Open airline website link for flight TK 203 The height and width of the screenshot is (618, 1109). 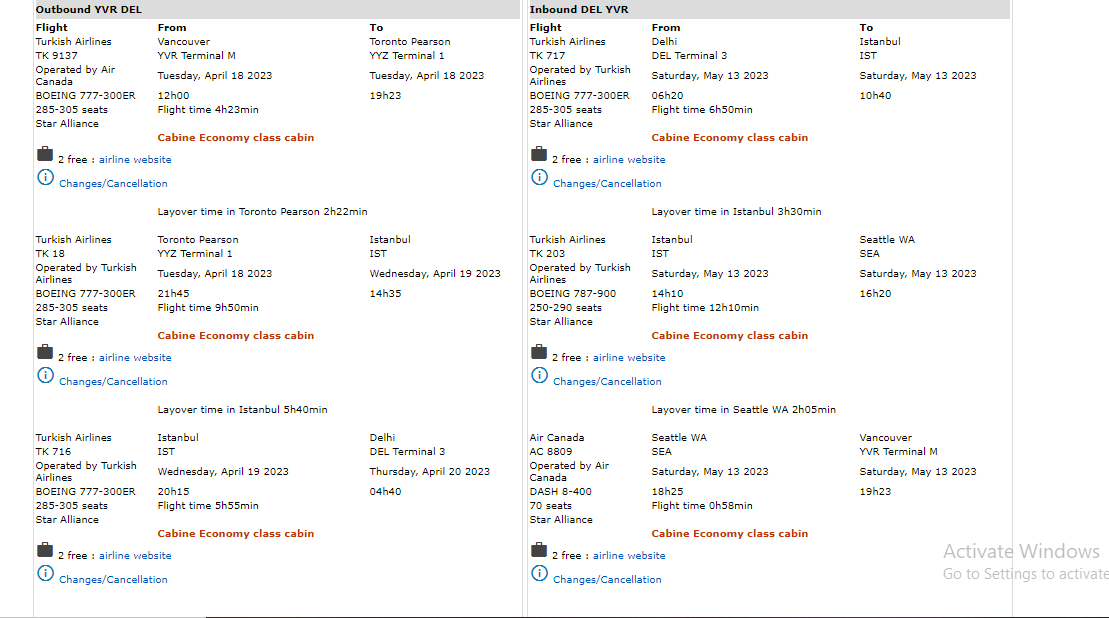click(x=629, y=358)
